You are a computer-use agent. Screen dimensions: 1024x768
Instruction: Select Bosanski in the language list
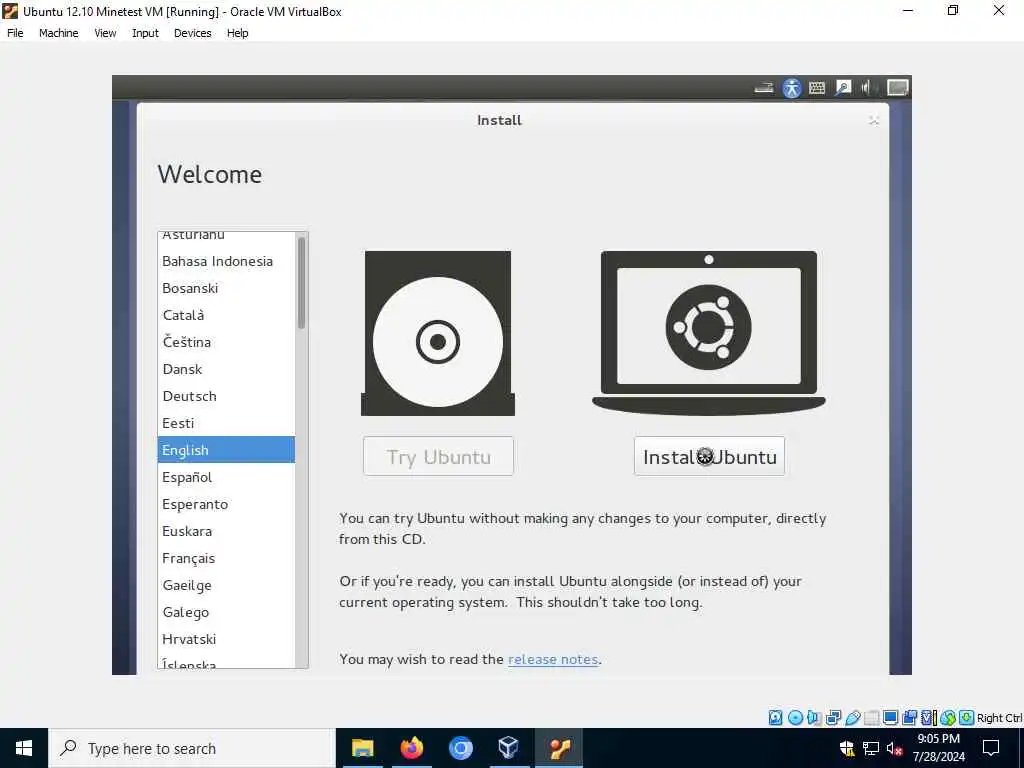226,288
